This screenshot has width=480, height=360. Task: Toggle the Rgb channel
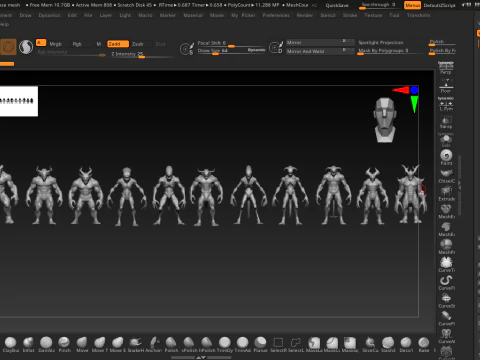(x=77, y=44)
